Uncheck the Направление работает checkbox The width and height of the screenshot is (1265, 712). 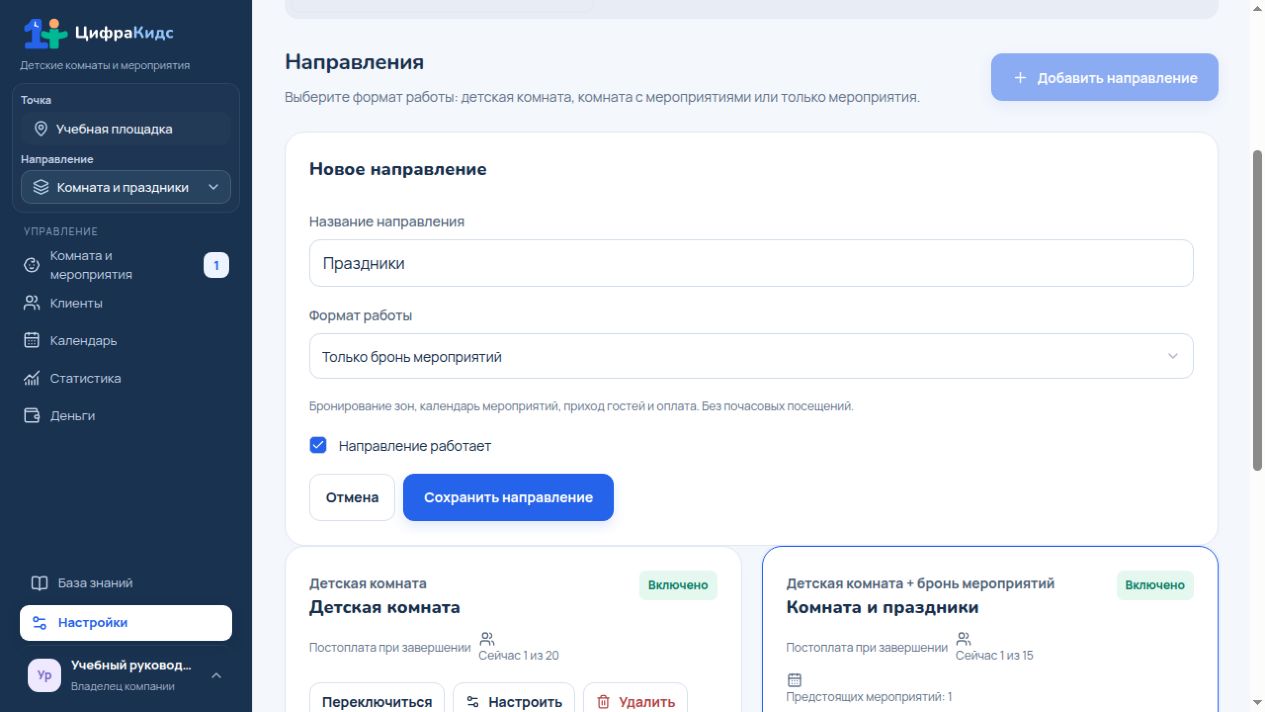(x=318, y=445)
